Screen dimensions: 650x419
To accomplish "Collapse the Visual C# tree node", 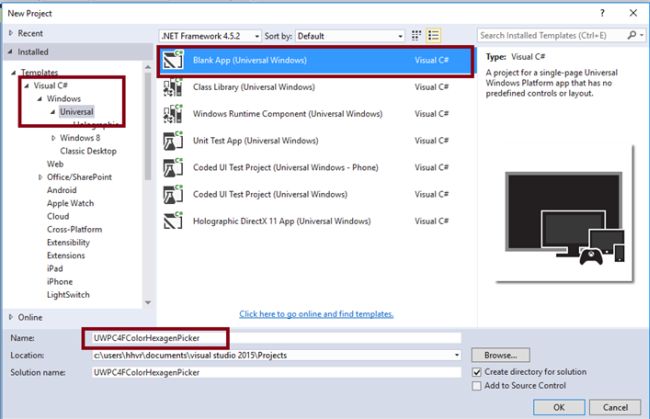I will point(27,86).
